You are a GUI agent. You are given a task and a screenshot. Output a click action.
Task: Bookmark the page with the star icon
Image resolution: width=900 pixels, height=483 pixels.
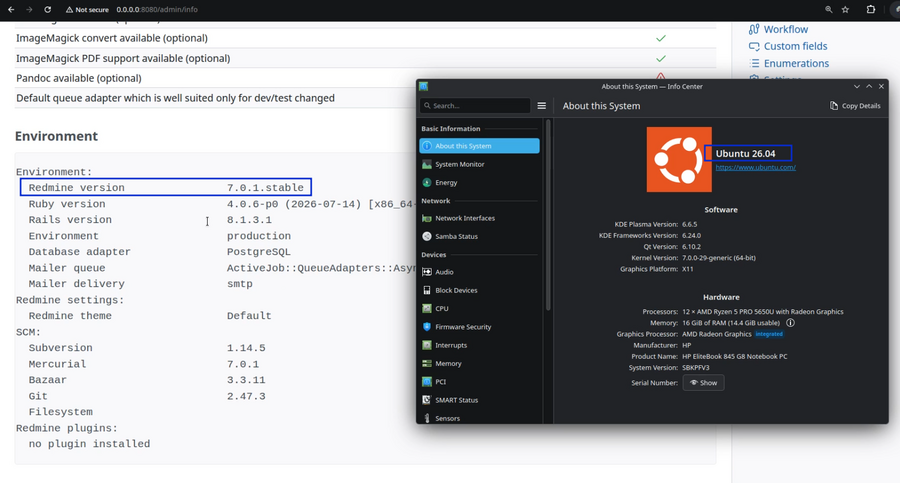coord(845,9)
